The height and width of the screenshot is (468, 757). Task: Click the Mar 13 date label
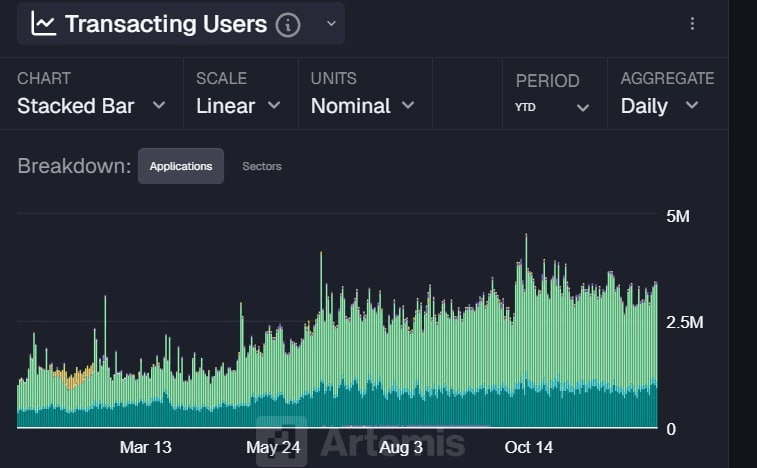coord(146,447)
